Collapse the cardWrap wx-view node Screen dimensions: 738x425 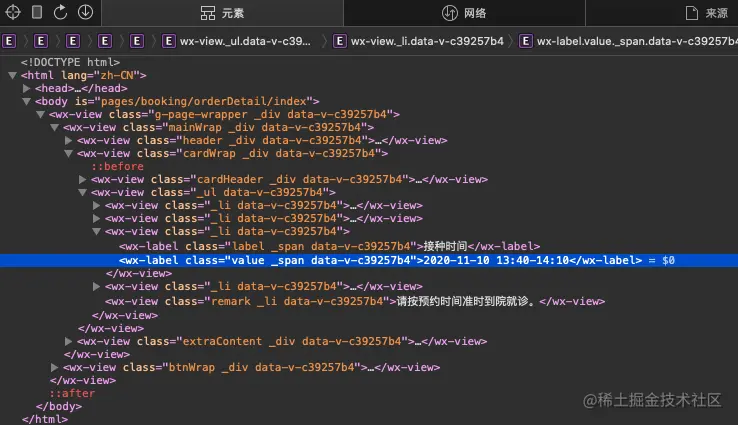[x=69, y=153]
